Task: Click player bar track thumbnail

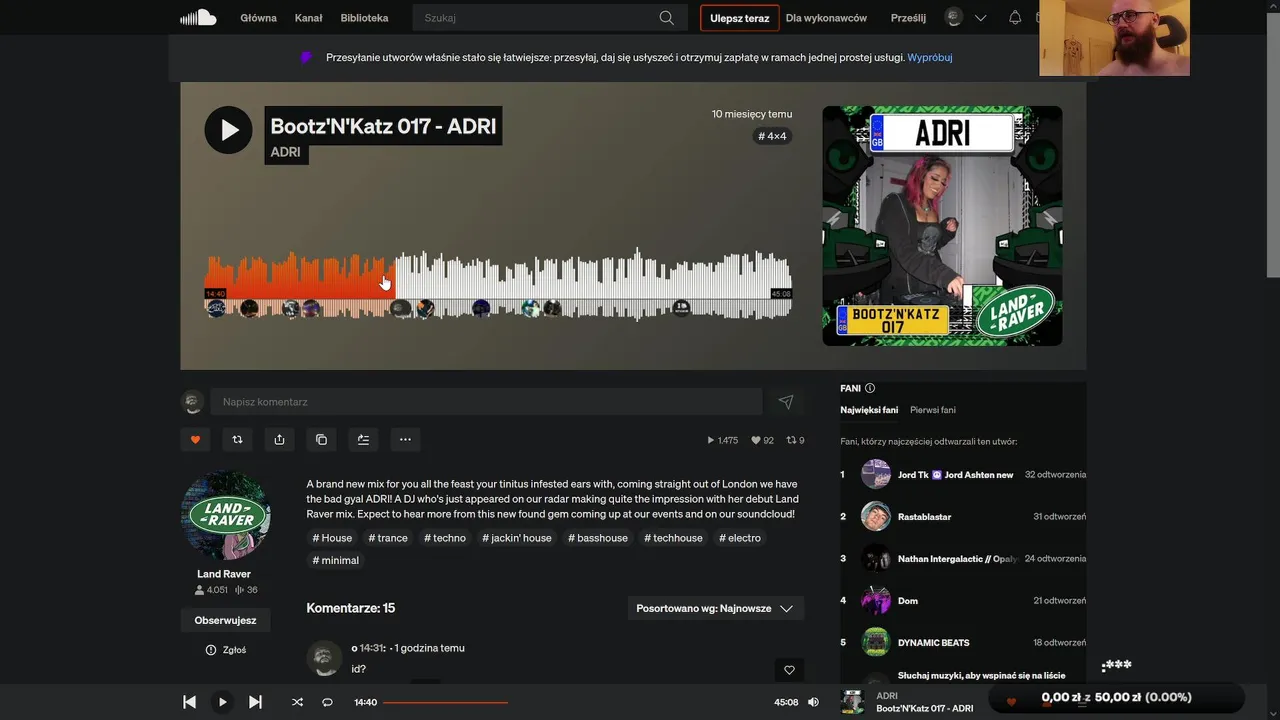Action: [x=853, y=702]
